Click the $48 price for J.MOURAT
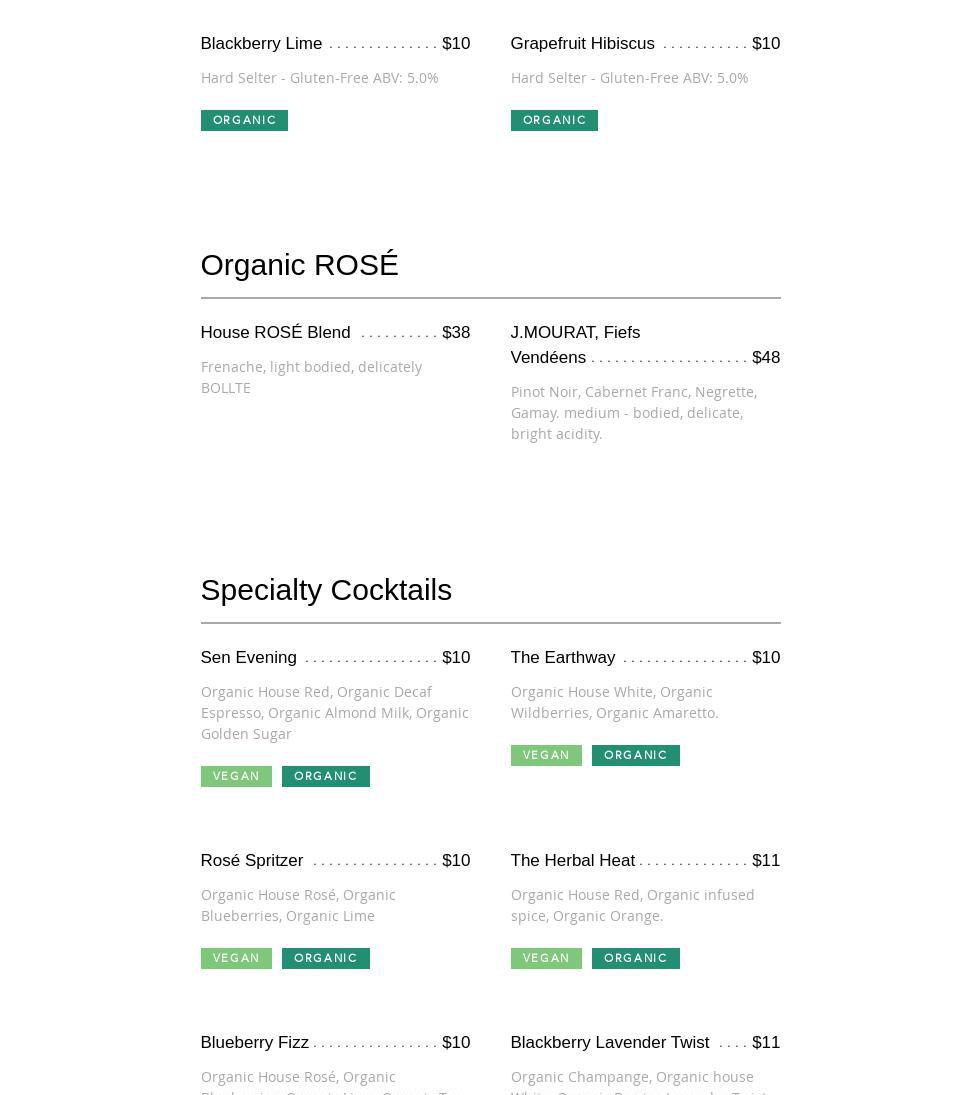The height and width of the screenshot is (1095, 965). [766, 358]
